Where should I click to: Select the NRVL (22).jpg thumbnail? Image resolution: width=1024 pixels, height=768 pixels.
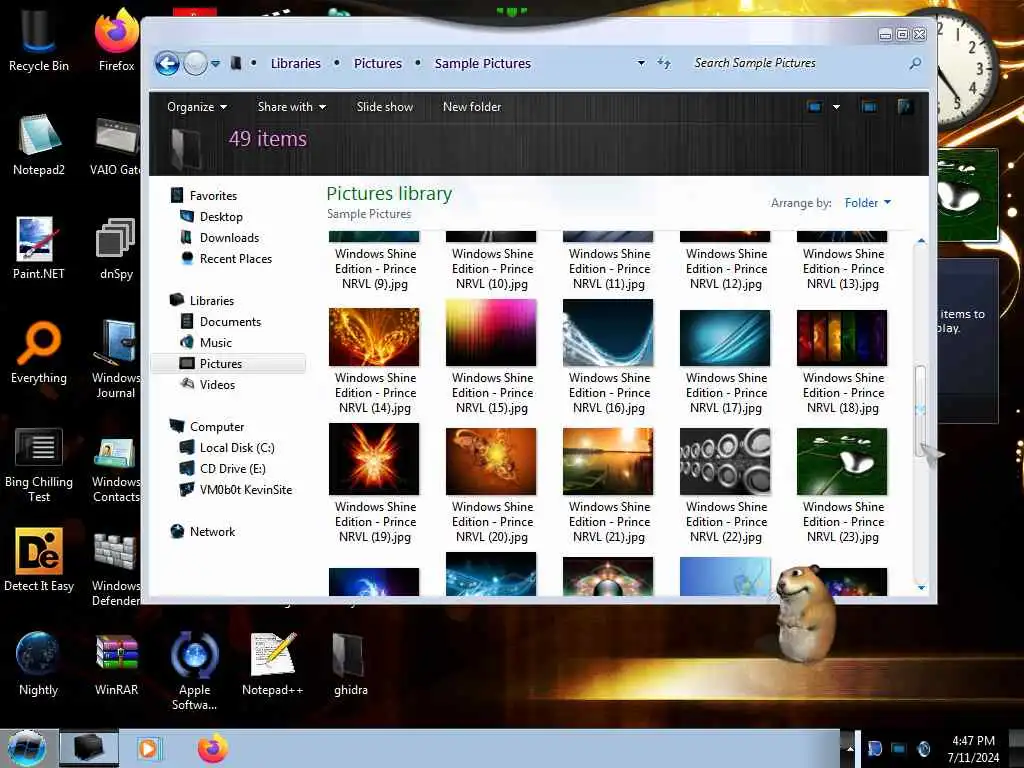725,461
